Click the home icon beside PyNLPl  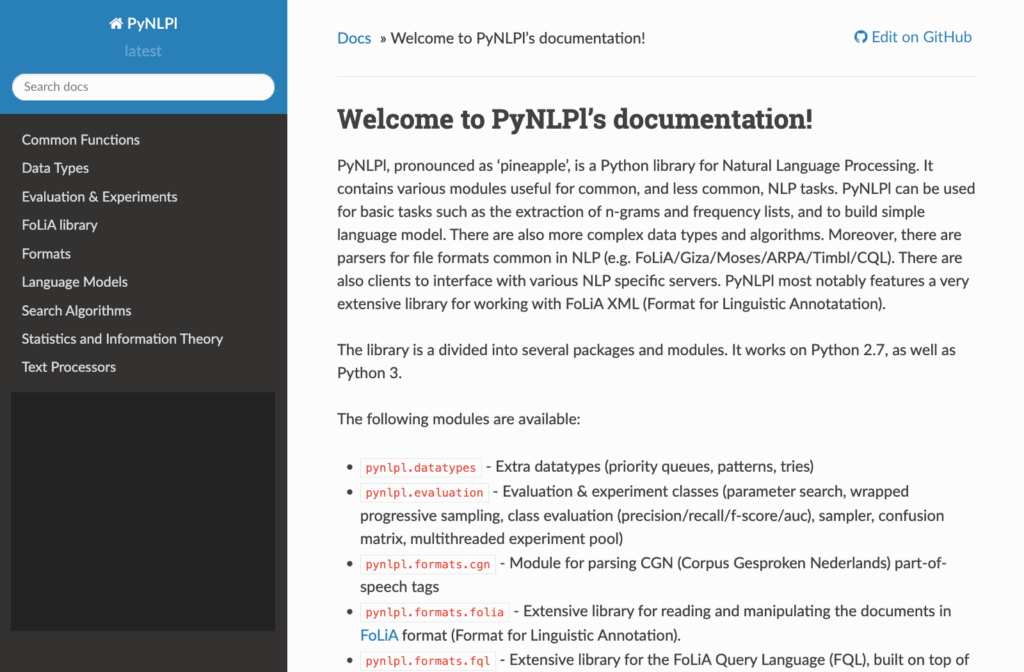pos(116,24)
